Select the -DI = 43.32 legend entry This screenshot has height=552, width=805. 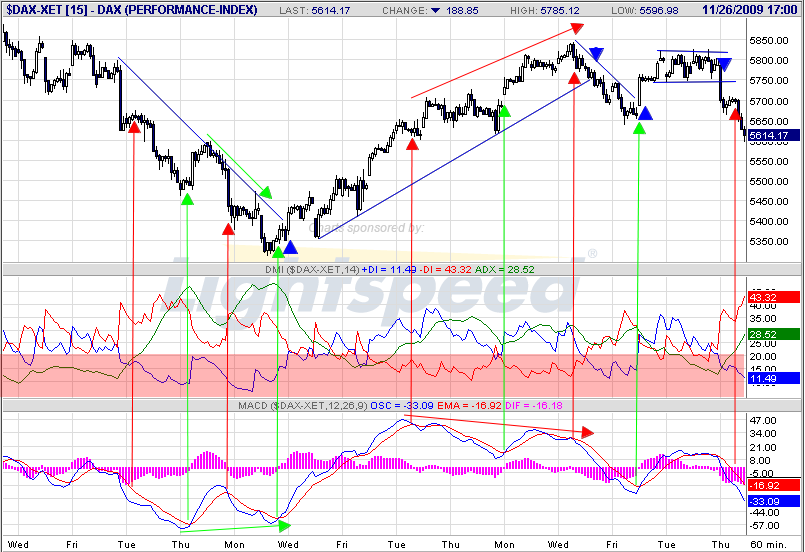pyautogui.click(x=445, y=270)
